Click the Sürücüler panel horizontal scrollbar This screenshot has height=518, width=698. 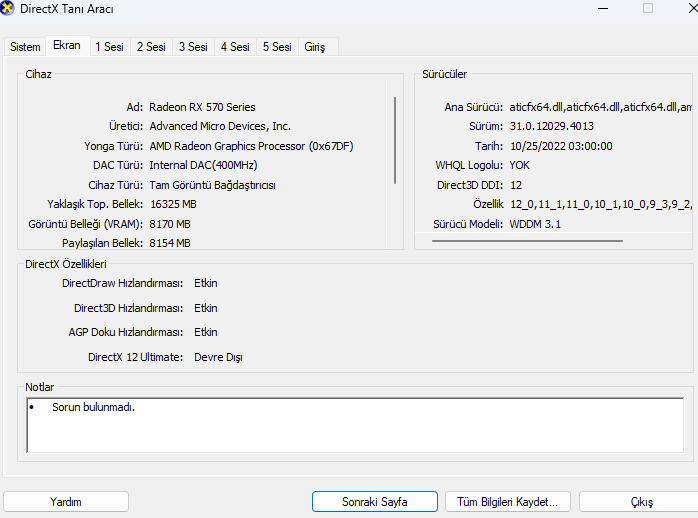coord(527,241)
